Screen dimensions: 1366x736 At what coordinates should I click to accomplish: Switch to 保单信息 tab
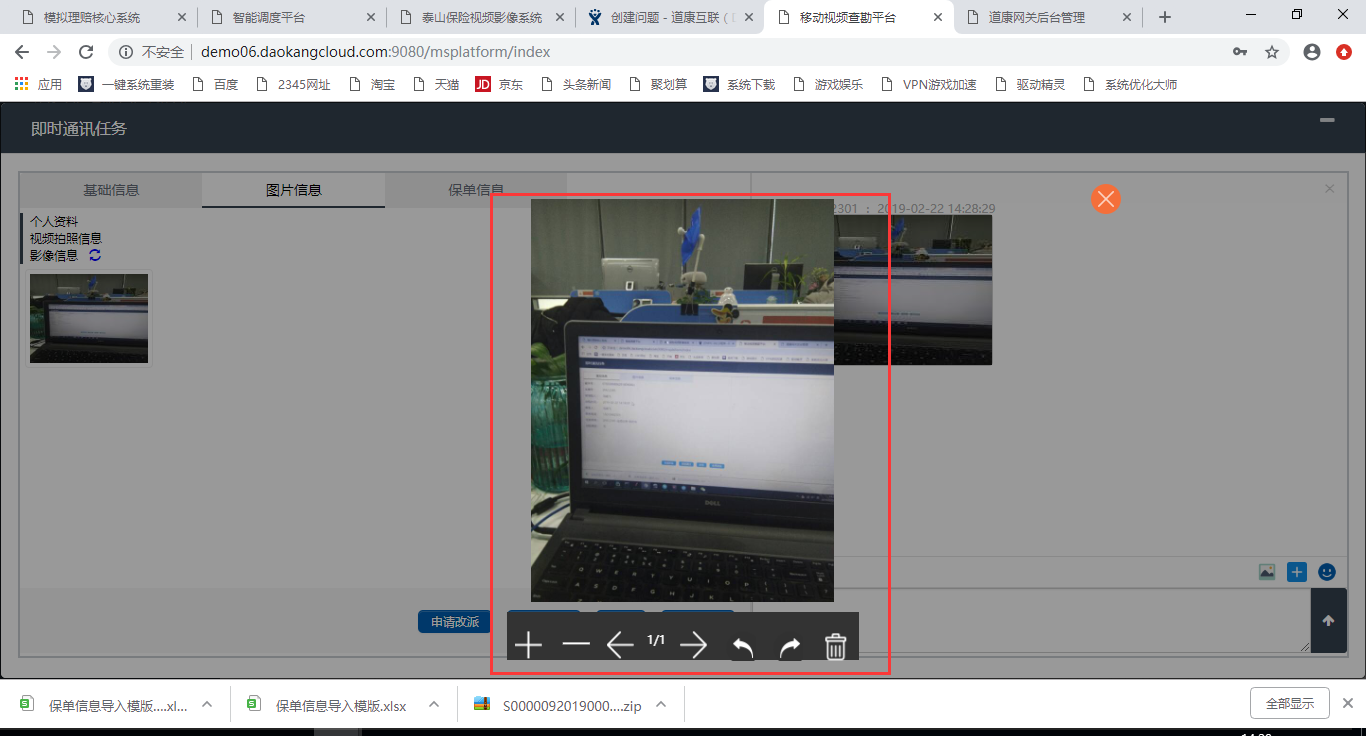point(476,190)
